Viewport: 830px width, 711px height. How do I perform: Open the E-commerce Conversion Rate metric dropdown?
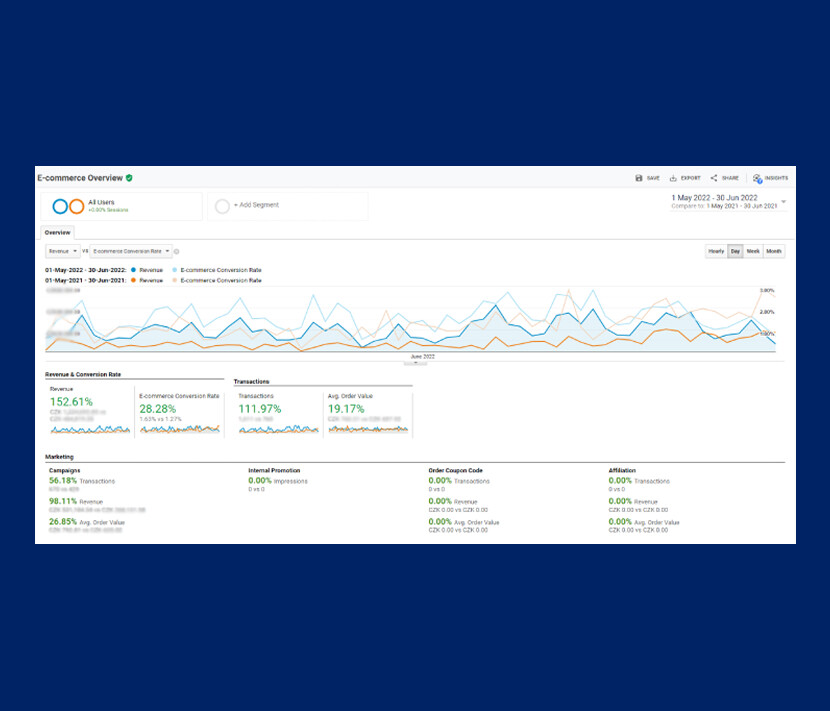coord(132,251)
